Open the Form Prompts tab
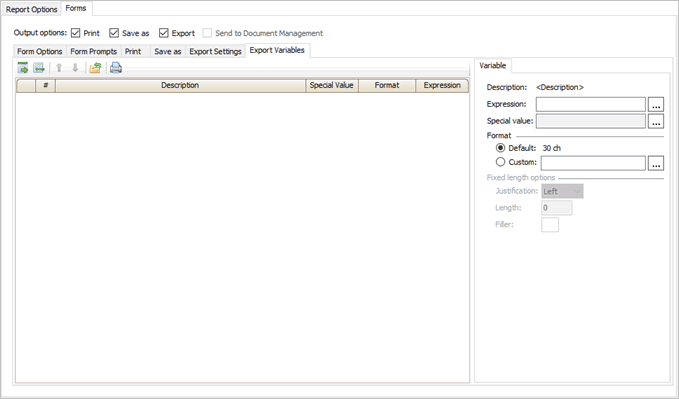Image resolution: width=679 pixels, height=399 pixels. 94,51
